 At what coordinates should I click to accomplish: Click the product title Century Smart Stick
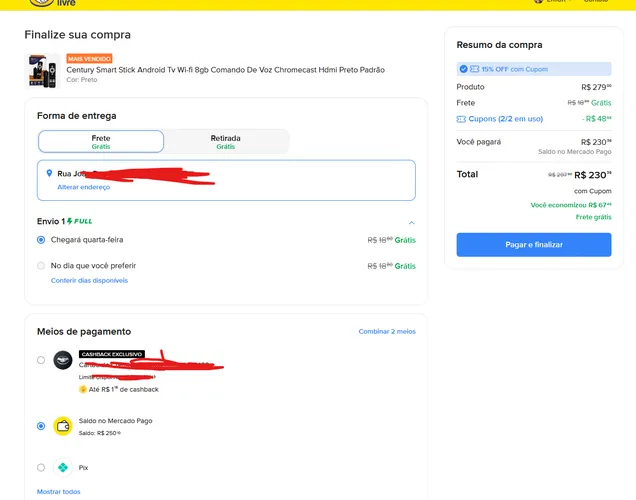(x=226, y=70)
